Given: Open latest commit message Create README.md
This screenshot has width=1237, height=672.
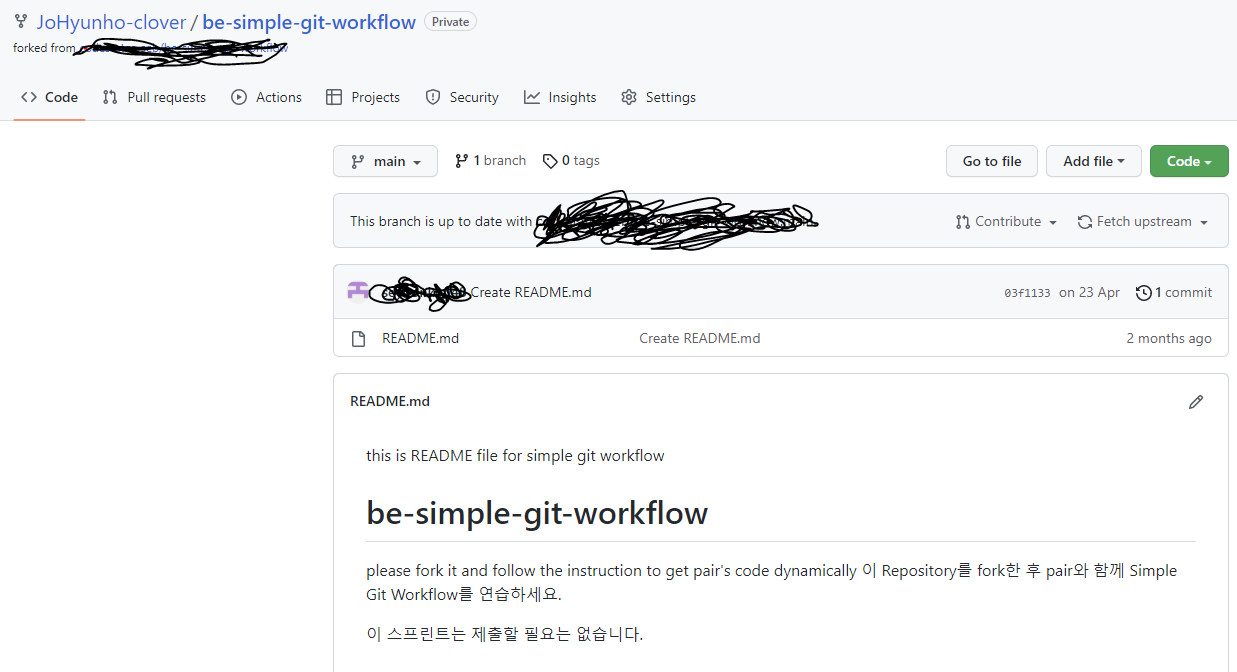Looking at the screenshot, I should click(531, 292).
